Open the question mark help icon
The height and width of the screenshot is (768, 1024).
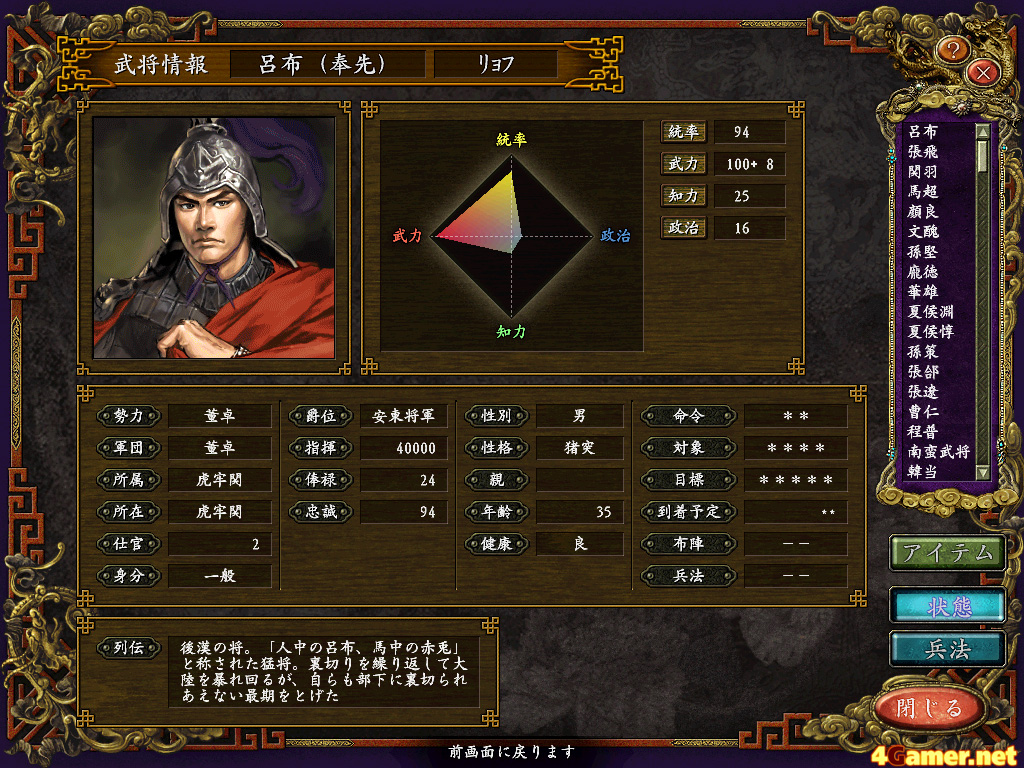click(x=953, y=50)
